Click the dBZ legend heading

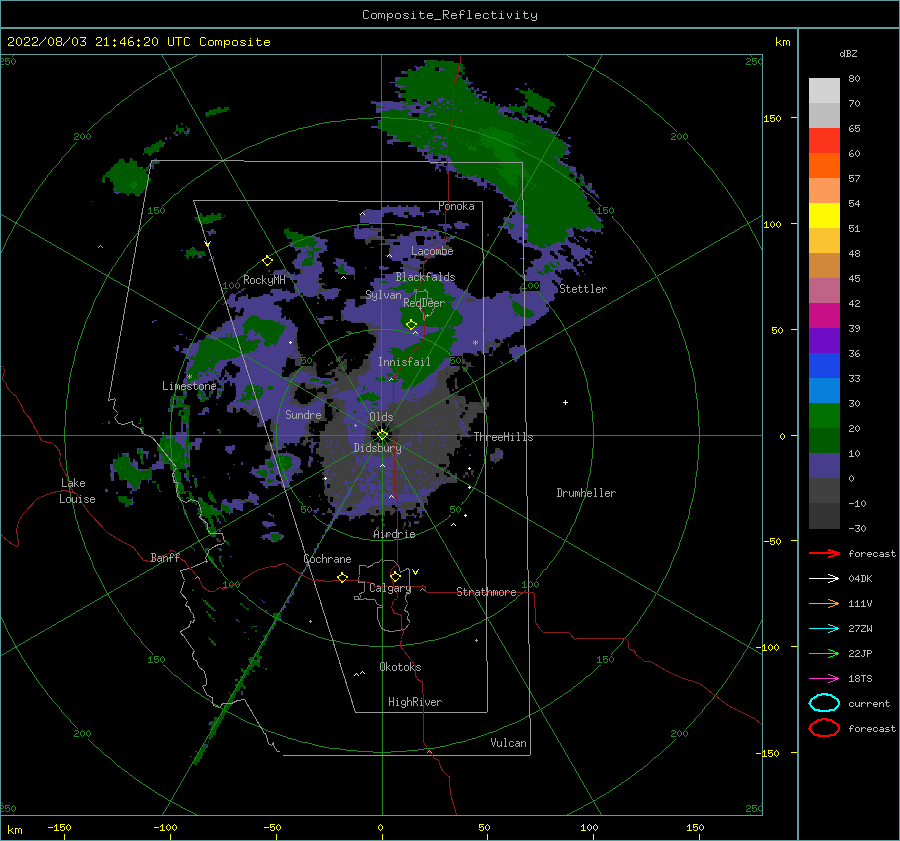(x=848, y=53)
